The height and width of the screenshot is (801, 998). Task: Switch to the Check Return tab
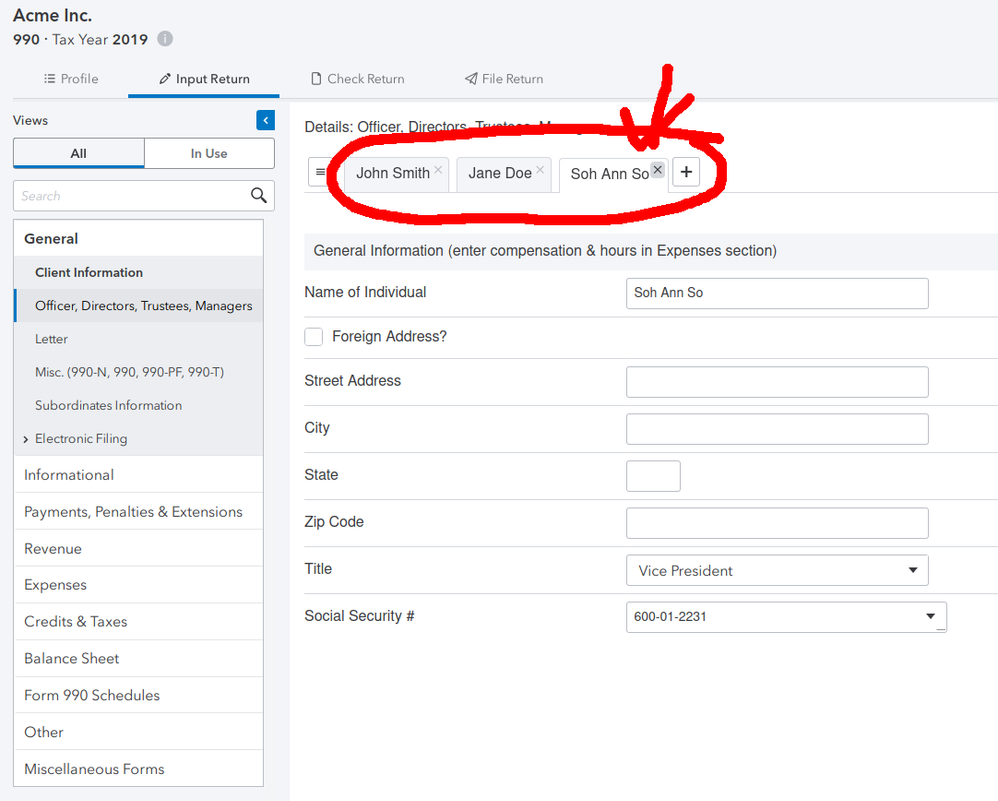coord(358,79)
